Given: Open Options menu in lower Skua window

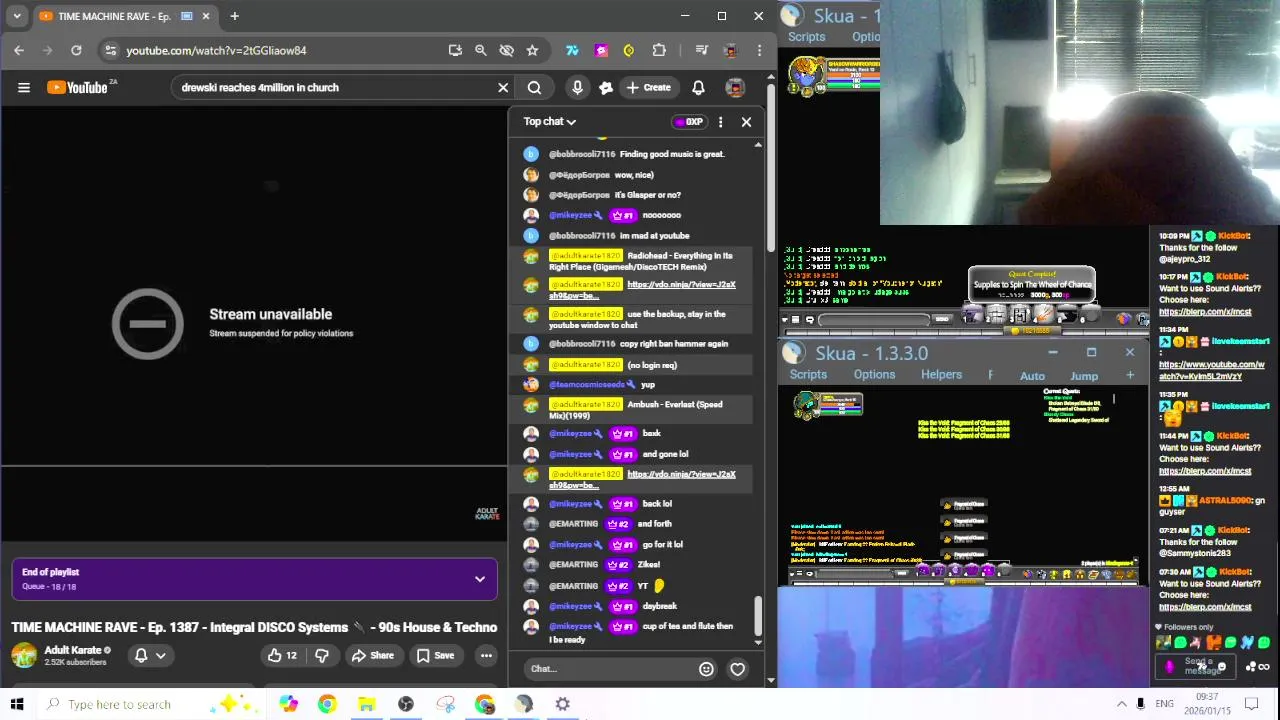Looking at the screenshot, I should [x=874, y=375].
